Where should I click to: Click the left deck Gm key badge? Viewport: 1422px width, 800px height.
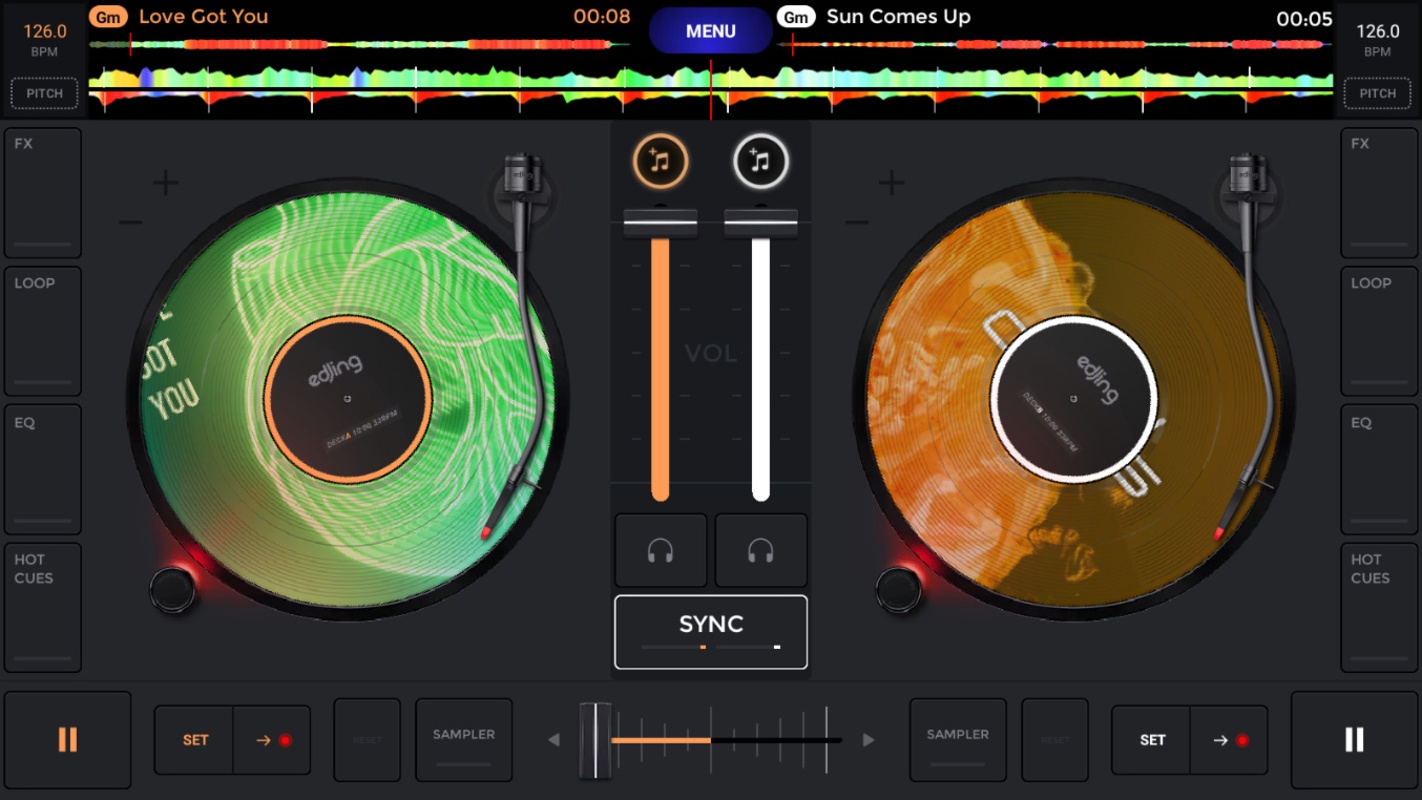click(108, 17)
